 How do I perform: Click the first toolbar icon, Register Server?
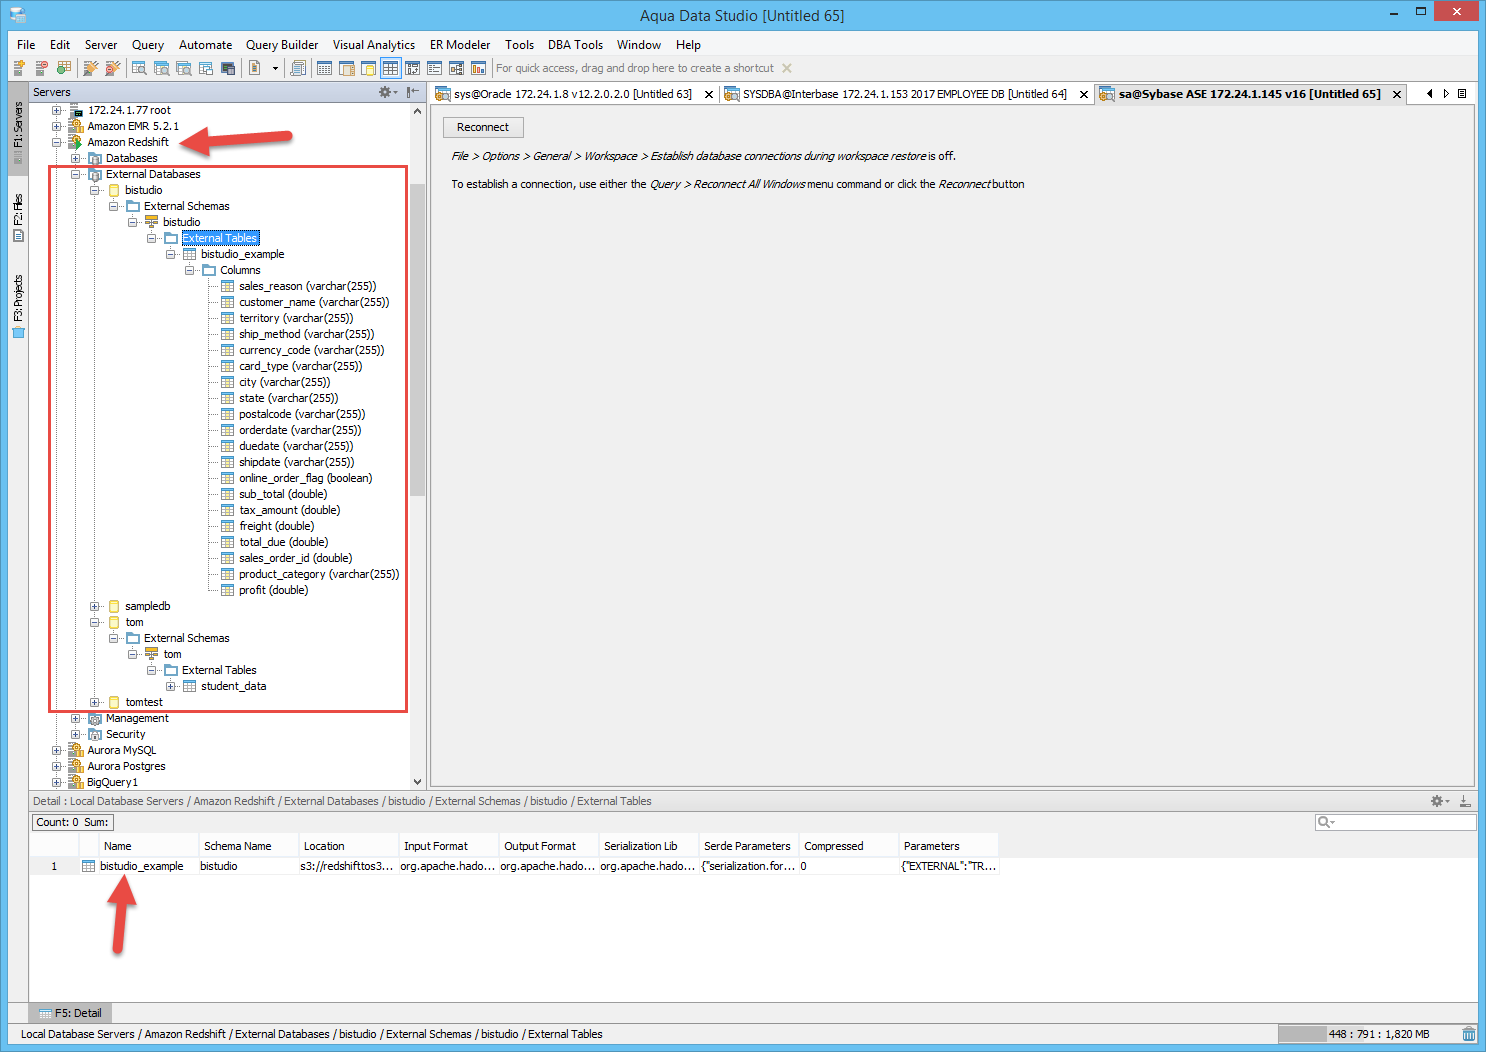pyautogui.click(x=19, y=68)
